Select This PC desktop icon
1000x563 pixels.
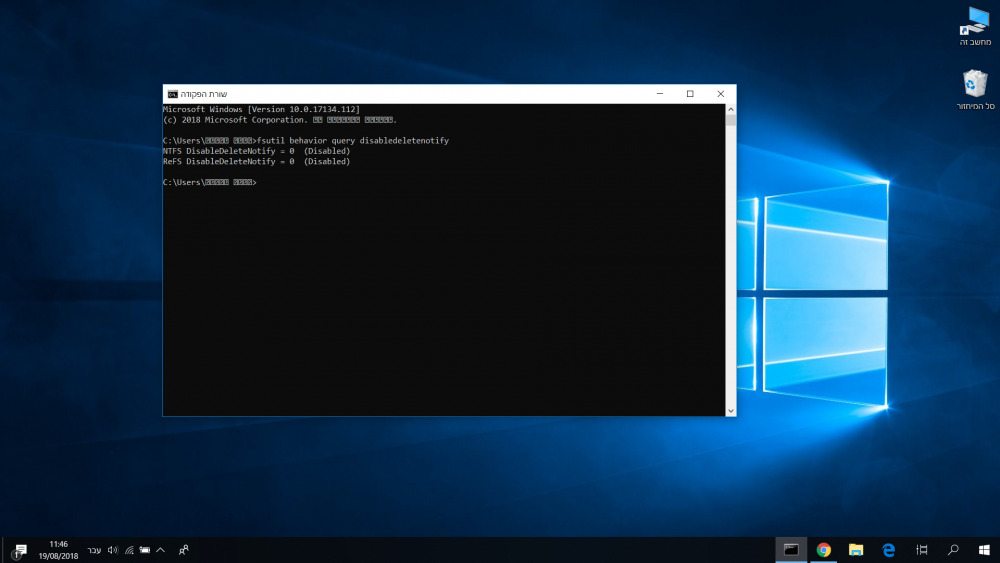[x=975, y=27]
